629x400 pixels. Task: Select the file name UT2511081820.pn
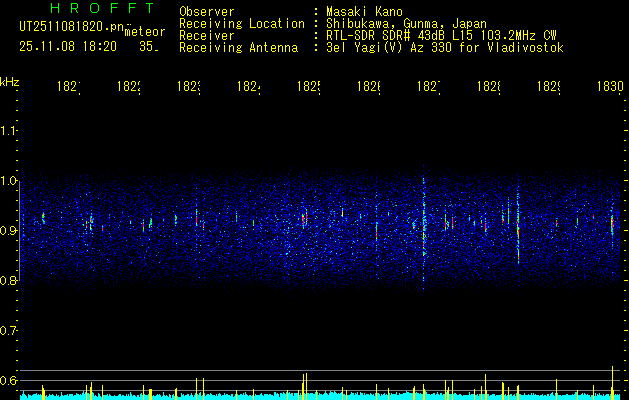72,27
